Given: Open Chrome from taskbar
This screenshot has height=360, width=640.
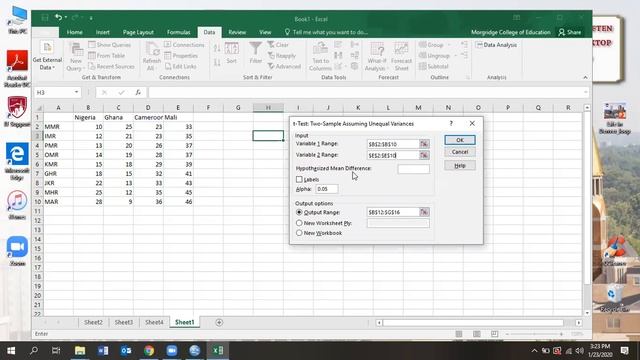Looking at the screenshot, I should (x=149, y=351).
